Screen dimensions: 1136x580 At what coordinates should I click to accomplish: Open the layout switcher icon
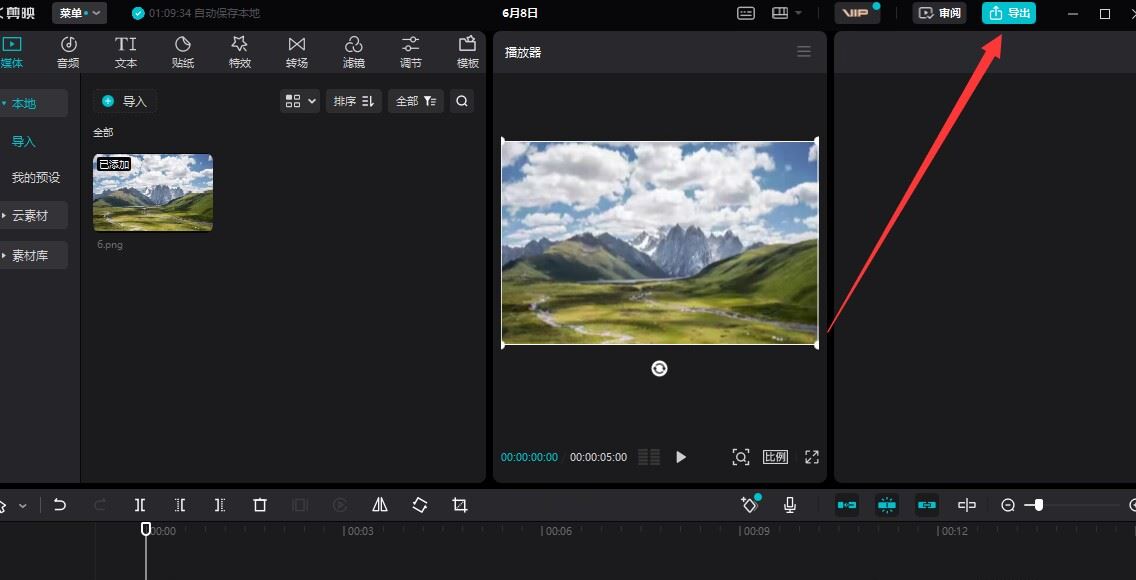[x=780, y=13]
